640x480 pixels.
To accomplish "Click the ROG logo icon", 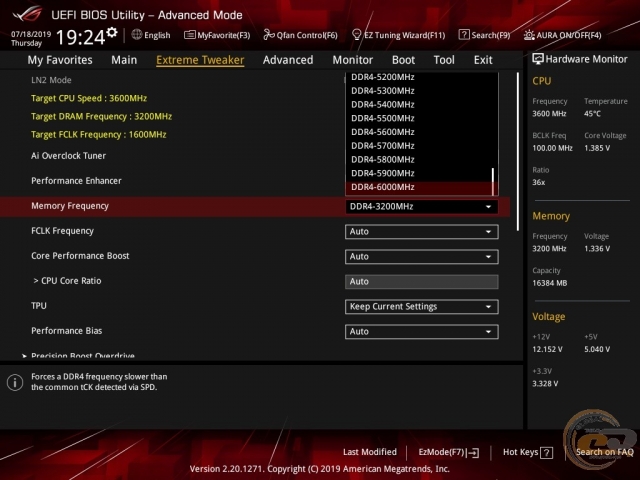I will coord(27,14).
